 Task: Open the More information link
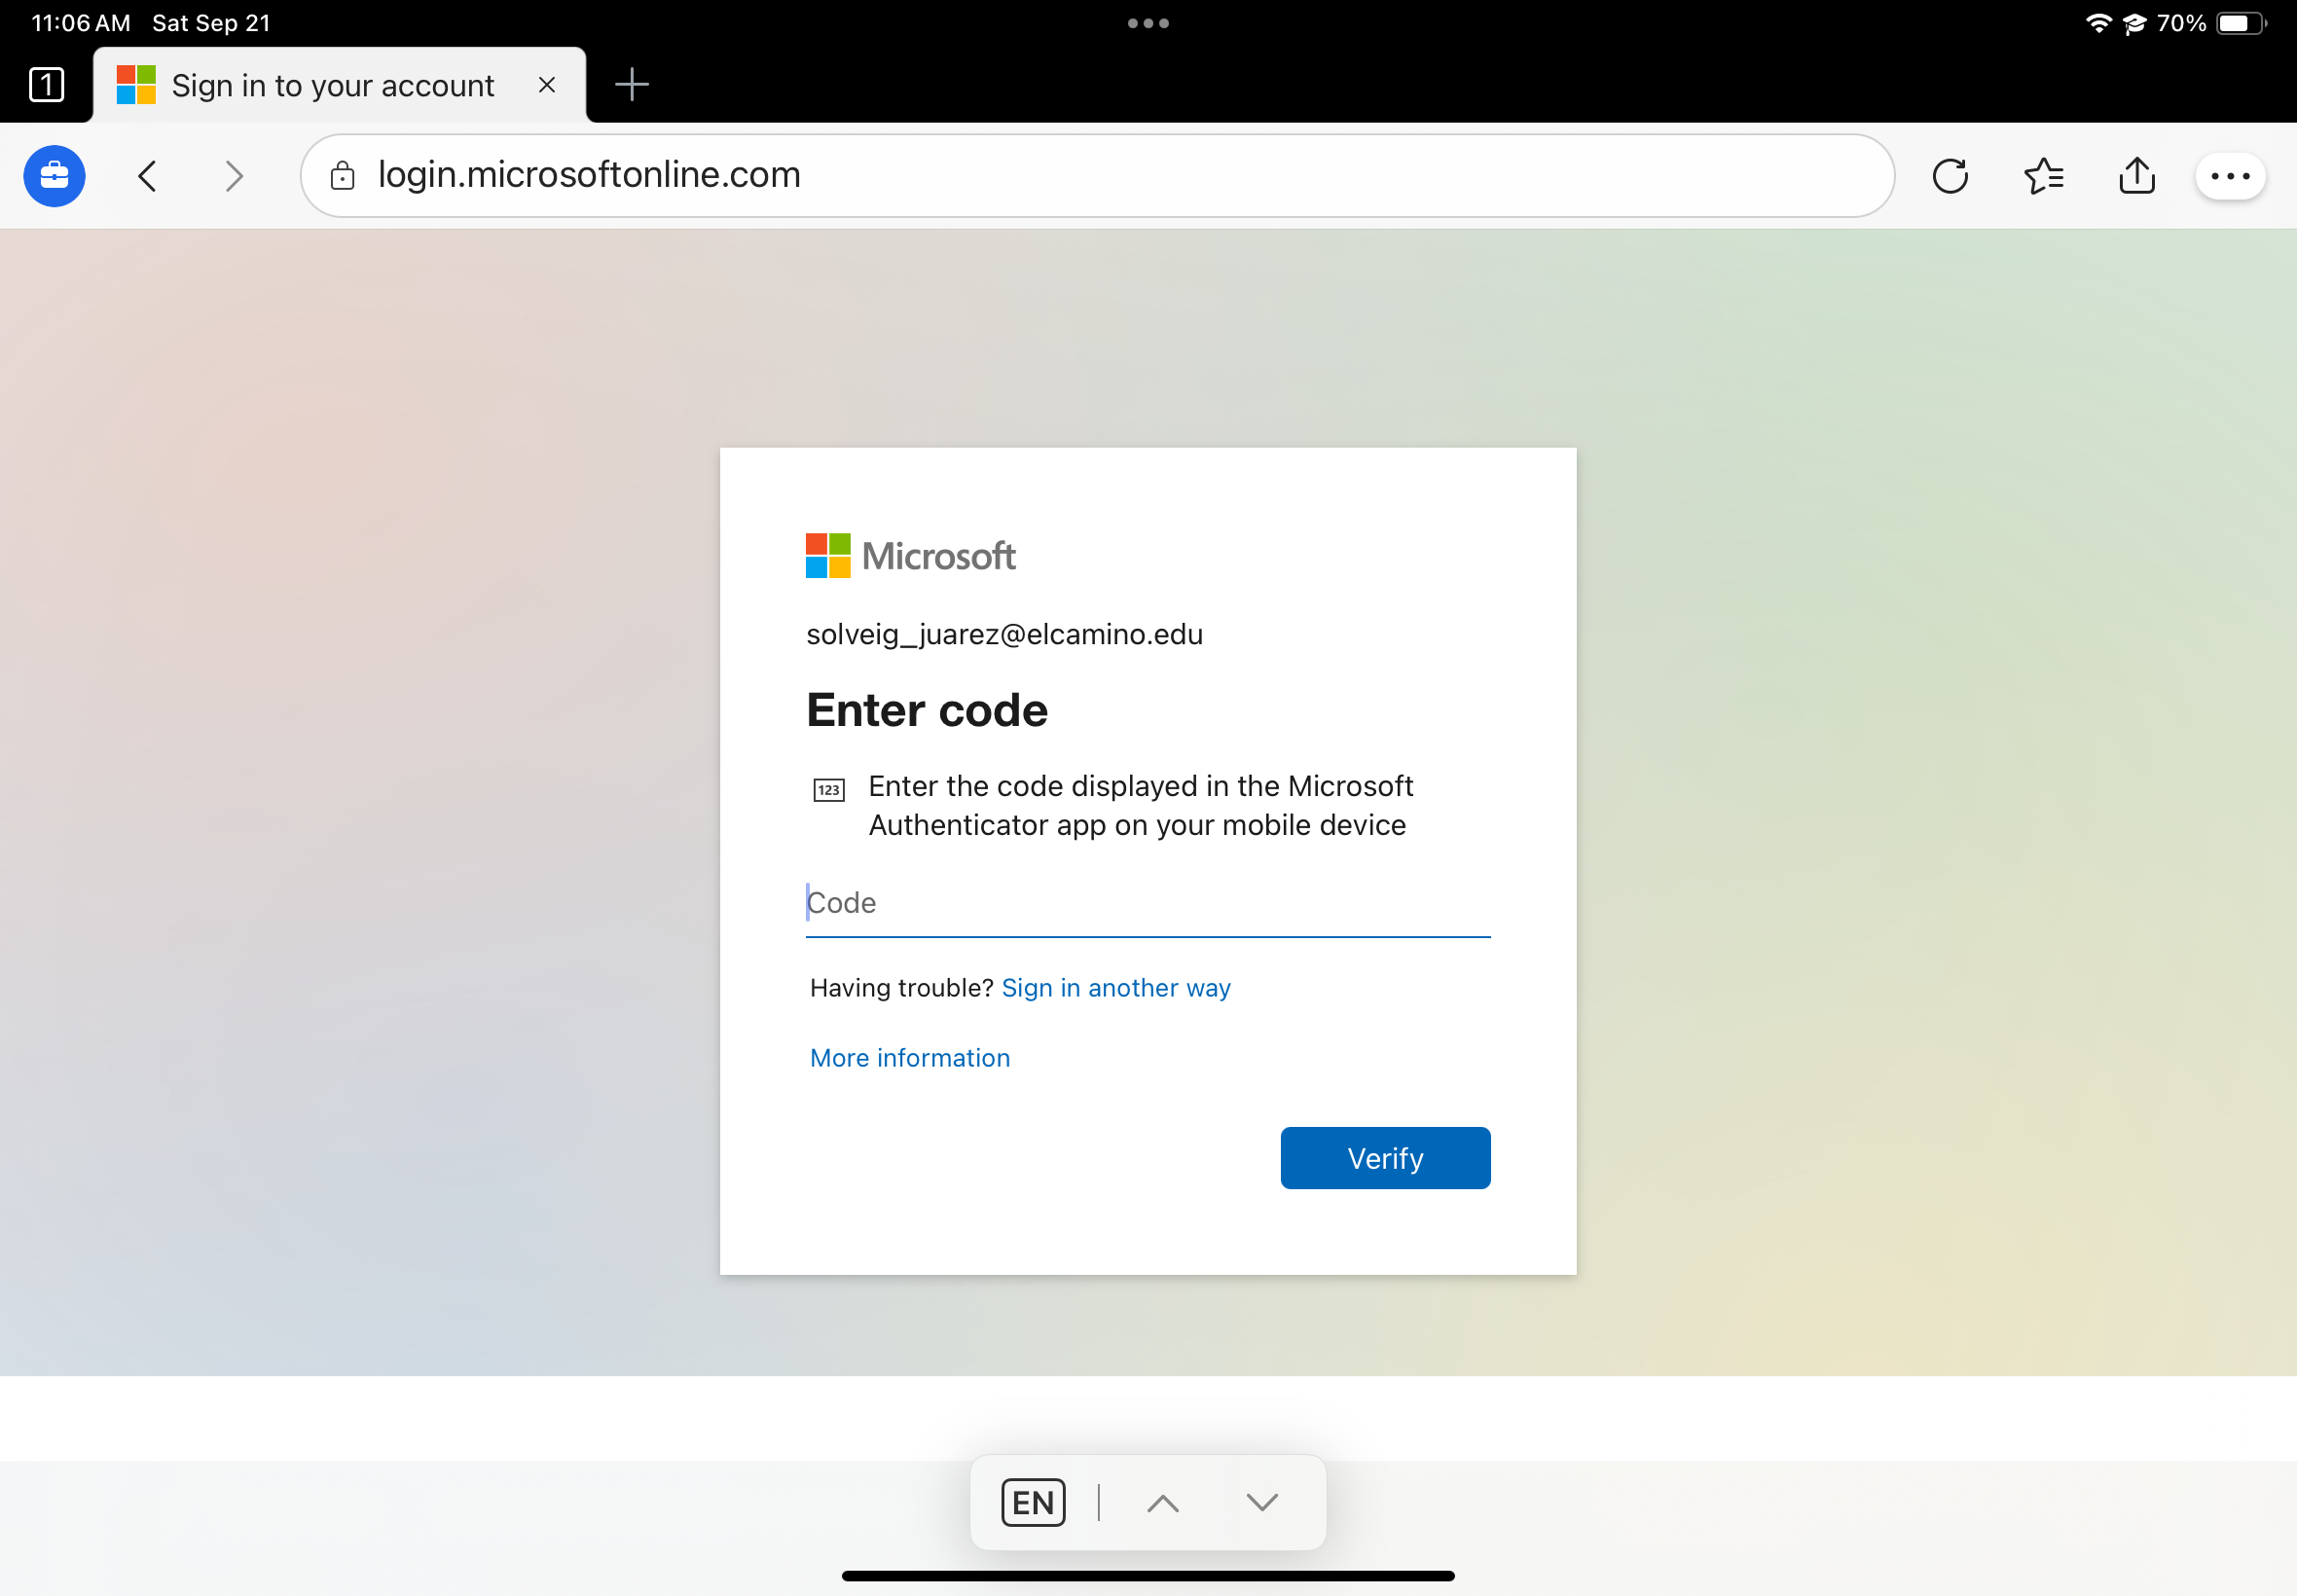[909, 1058]
